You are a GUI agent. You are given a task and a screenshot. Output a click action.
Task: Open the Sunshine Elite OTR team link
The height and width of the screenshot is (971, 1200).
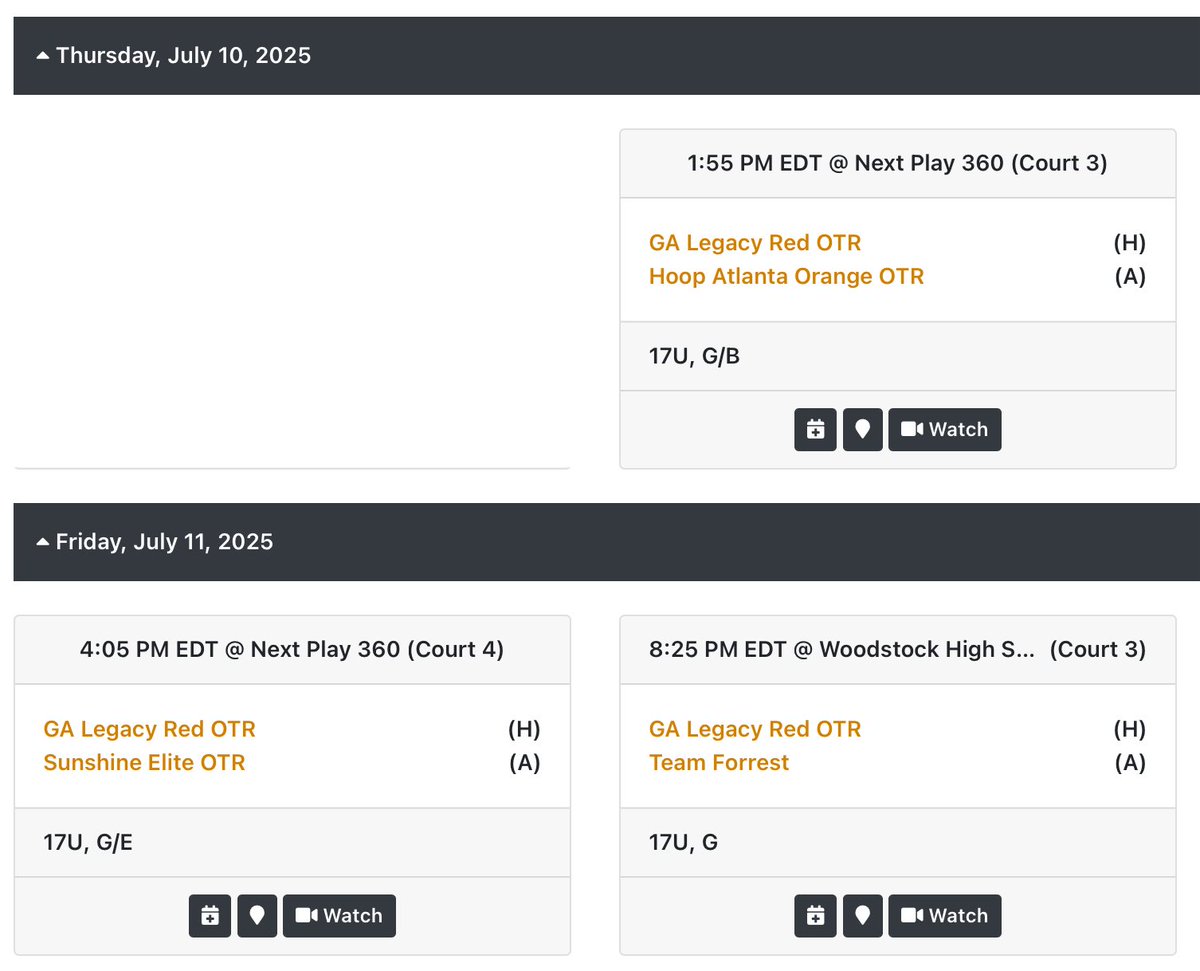[144, 762]
